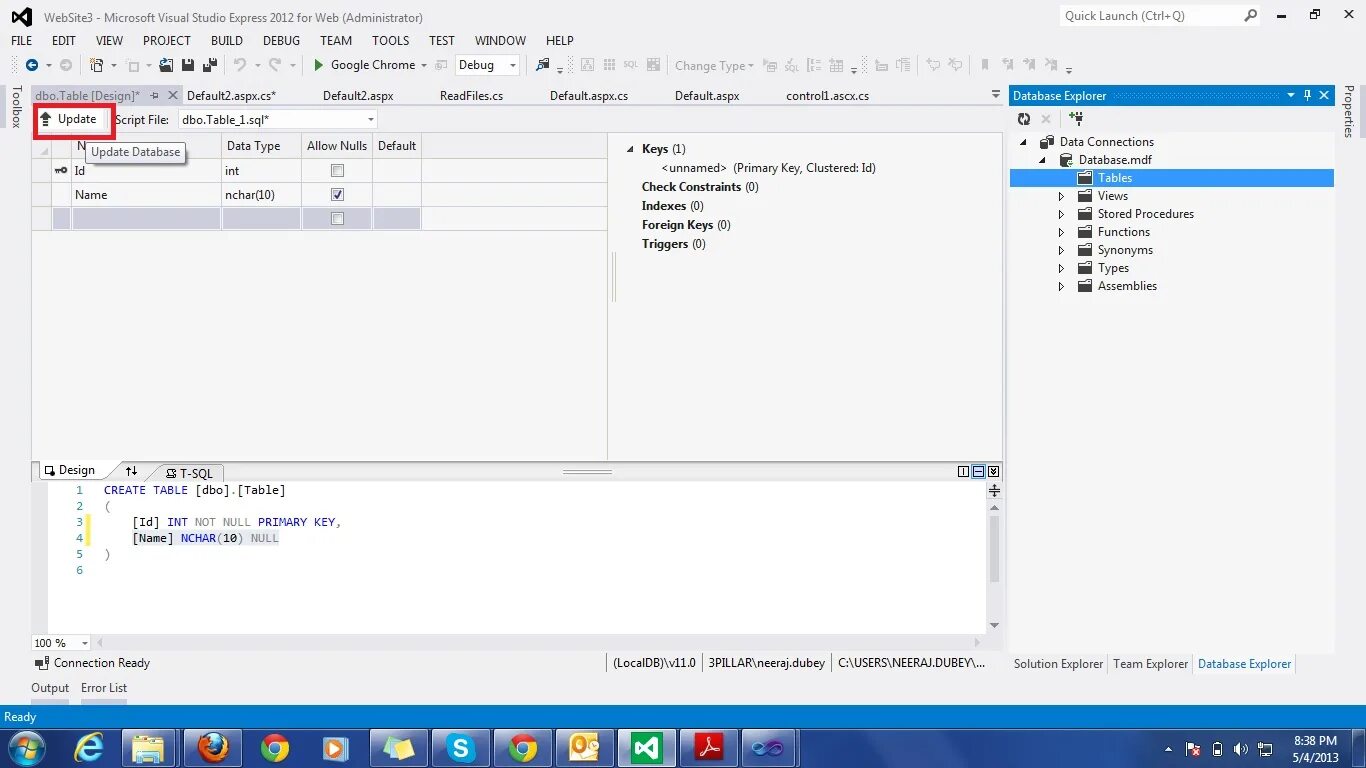Screen dimensions: 1366x768
Task: Select the Functions node in Database Explorer
Action: click(x=1123, y=232)
